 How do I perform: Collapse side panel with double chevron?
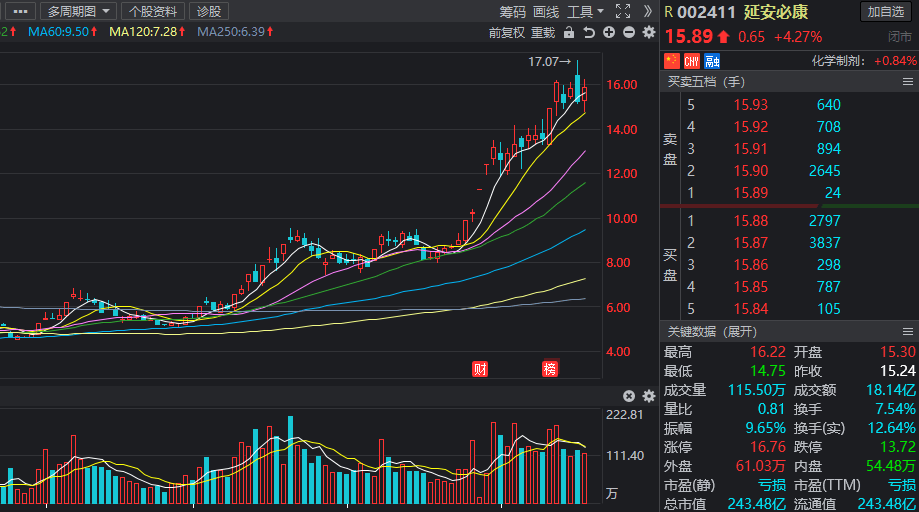(647, 12)
